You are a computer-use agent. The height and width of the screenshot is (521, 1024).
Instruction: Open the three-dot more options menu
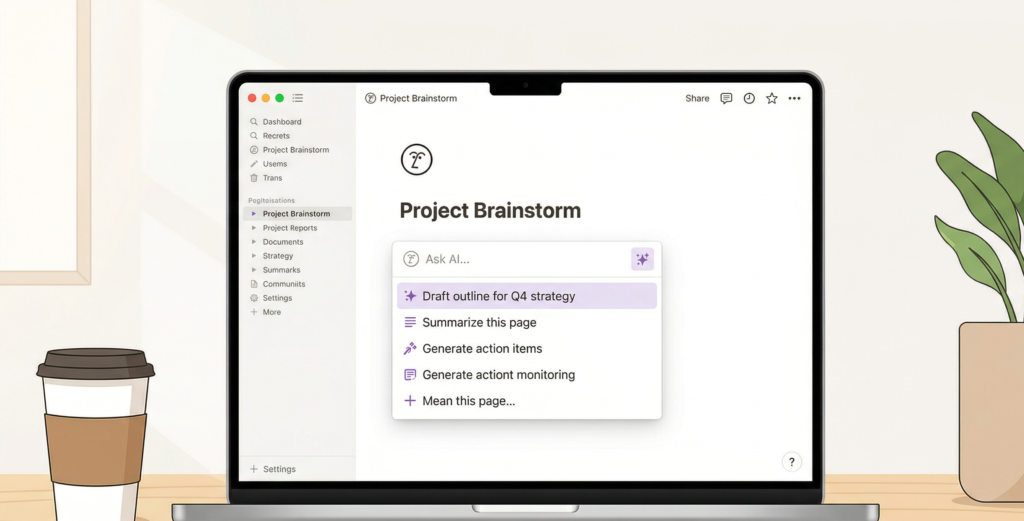point(794,98)
